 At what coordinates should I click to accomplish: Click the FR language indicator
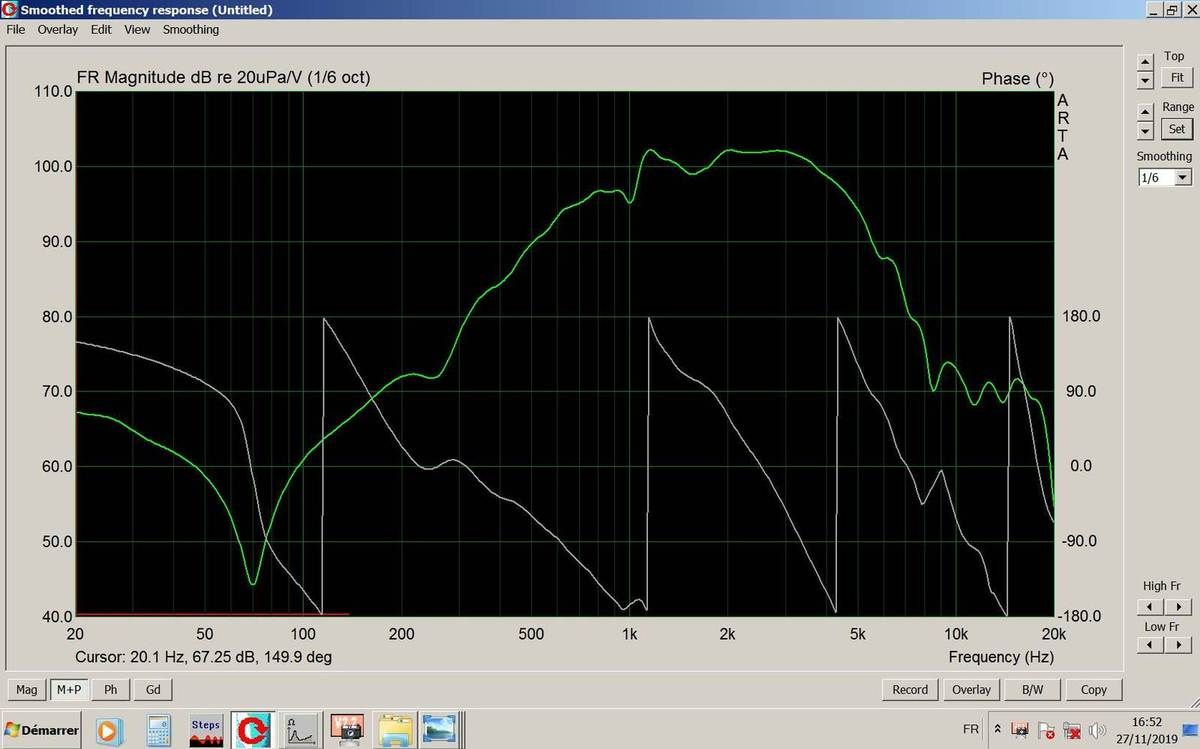coord(971,730)
